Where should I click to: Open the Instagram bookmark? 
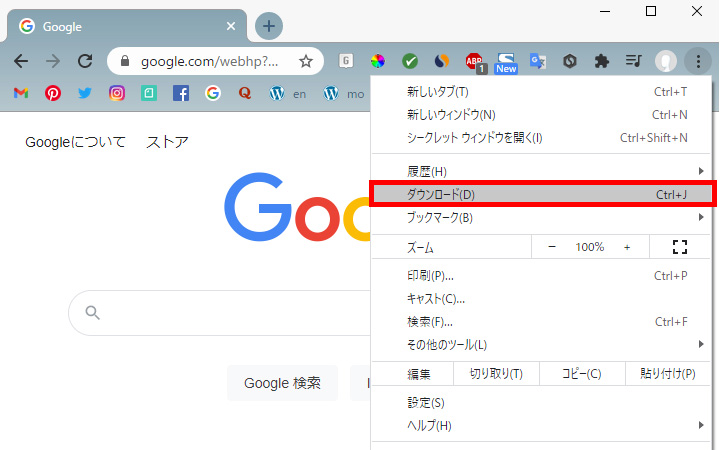pyautogui.click(x=117, y=93)
